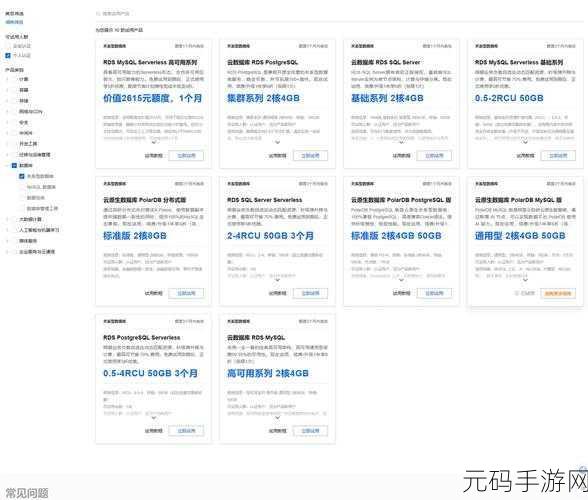Uncheck the 关系型数据库 checkbox
Screen dimensions: 588x500
22,176
